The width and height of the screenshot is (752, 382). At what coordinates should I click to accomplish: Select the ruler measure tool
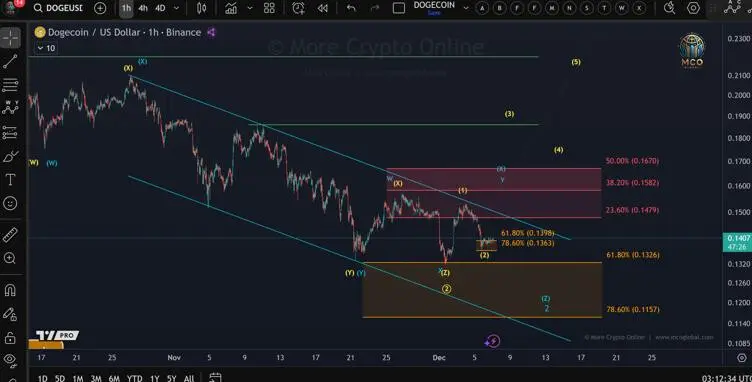coord(10,234)
